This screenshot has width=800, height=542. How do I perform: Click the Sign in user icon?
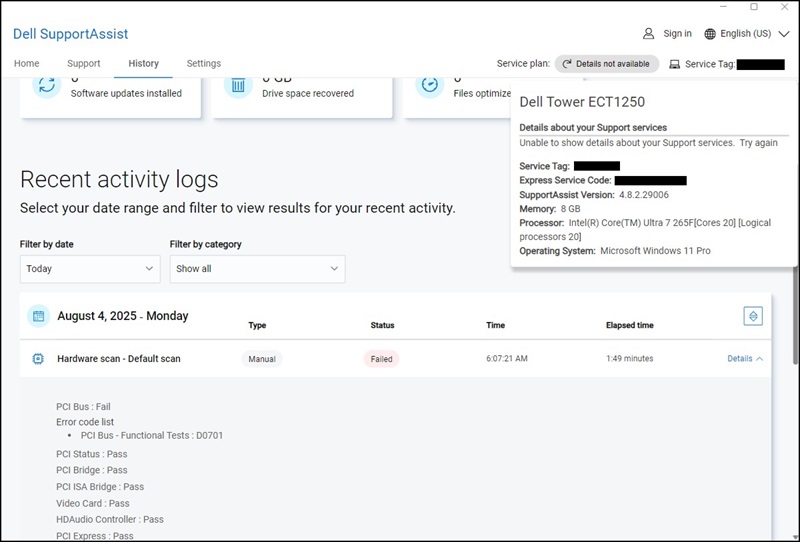[649, 33]
